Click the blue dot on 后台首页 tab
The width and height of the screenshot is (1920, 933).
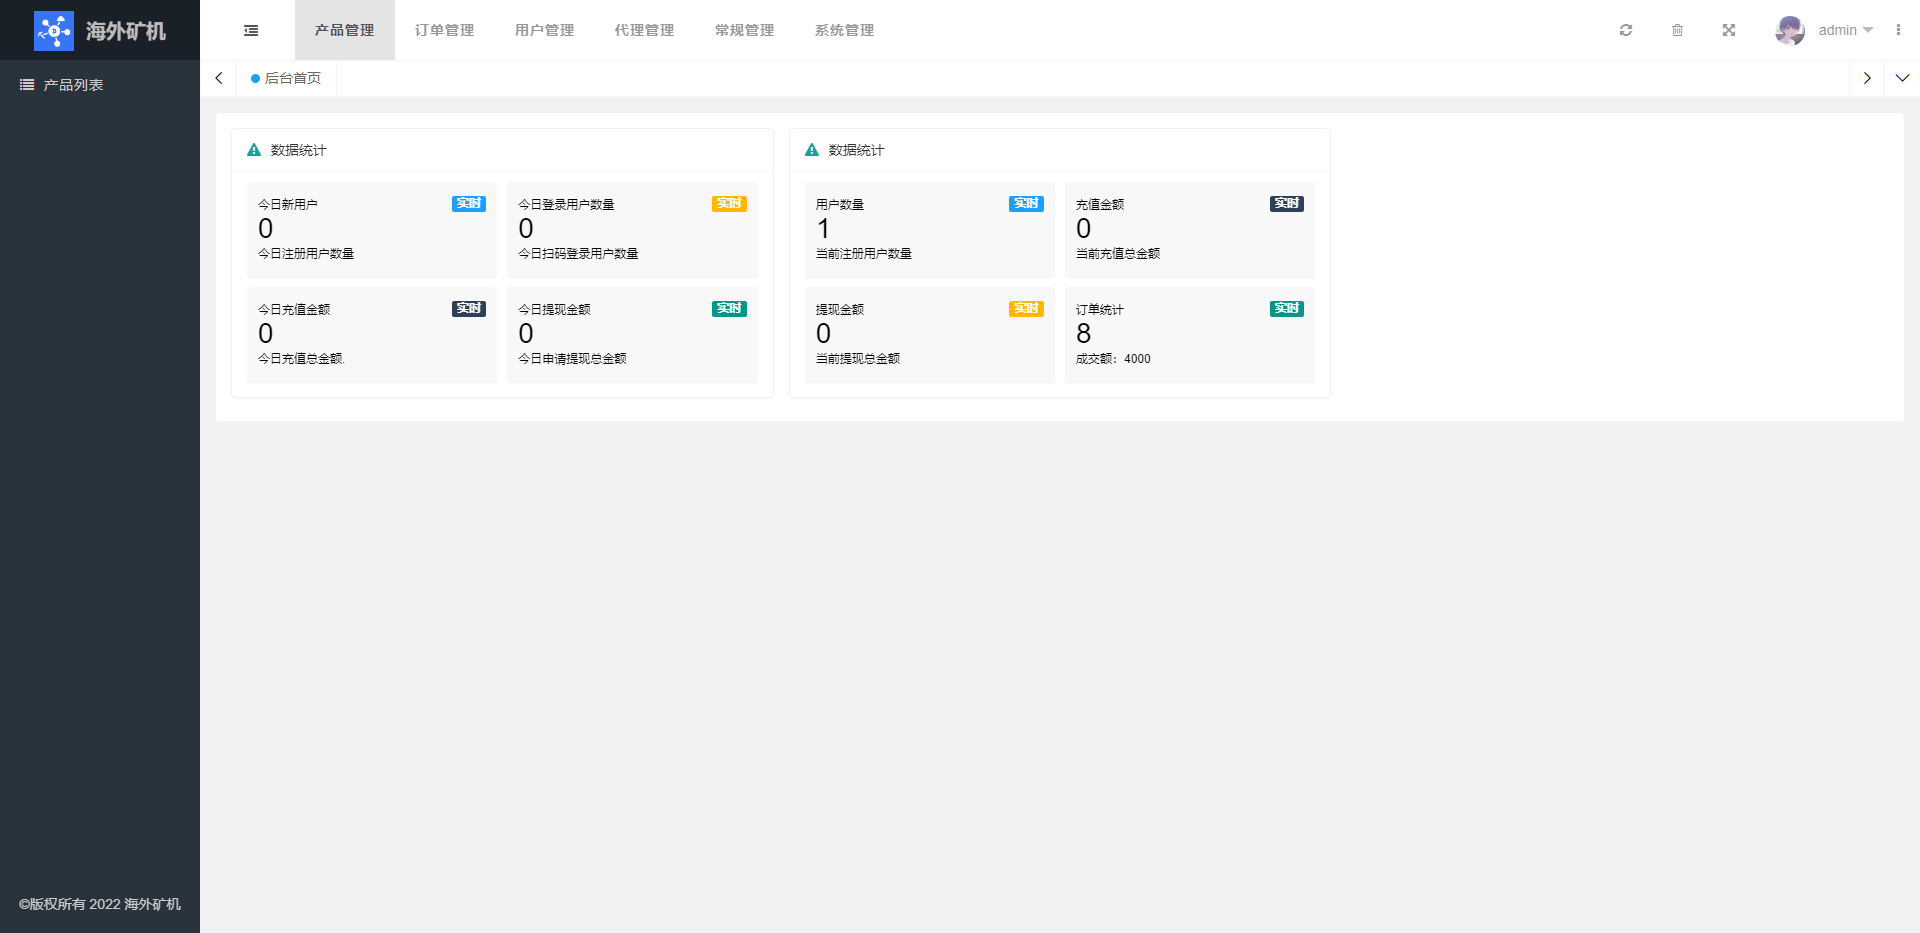[x=255, y=78]
